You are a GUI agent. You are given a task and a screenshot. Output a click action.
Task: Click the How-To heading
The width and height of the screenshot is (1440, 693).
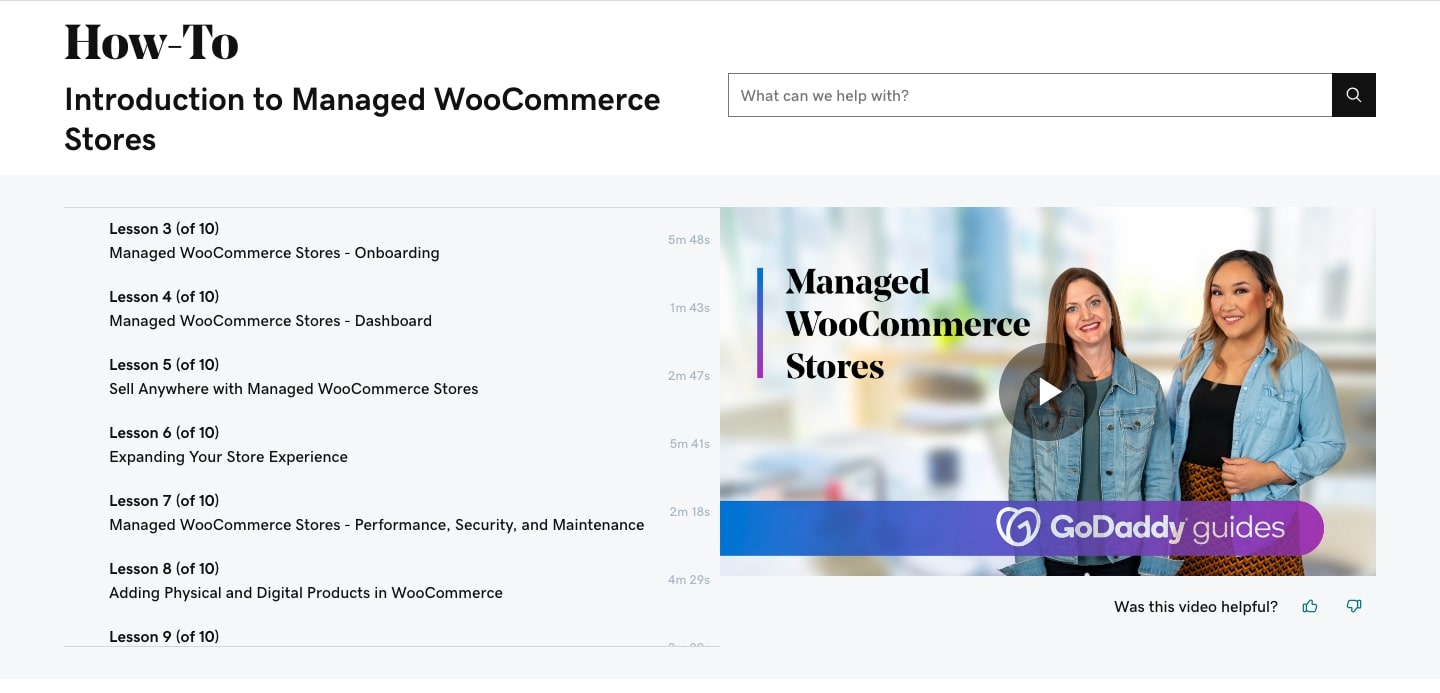[x=152, y=42]
